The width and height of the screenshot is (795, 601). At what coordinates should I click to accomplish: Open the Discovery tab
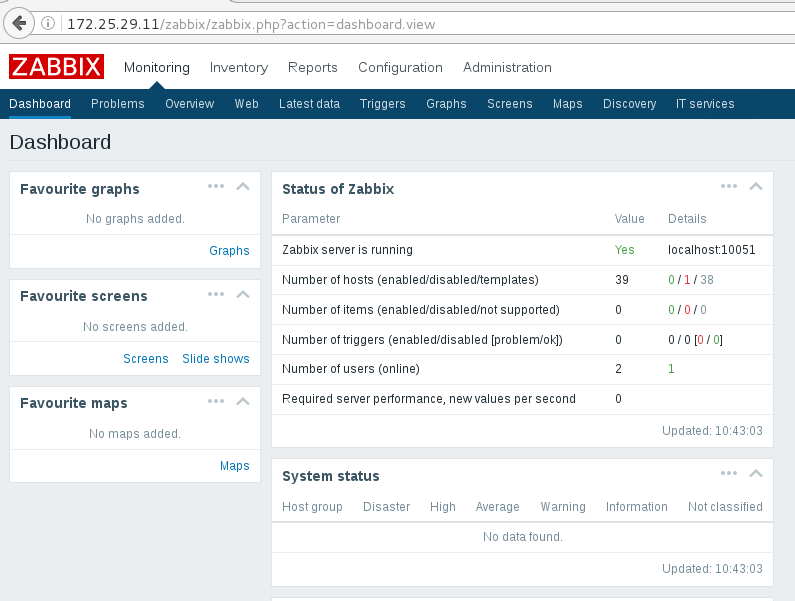tap(629, 104)
